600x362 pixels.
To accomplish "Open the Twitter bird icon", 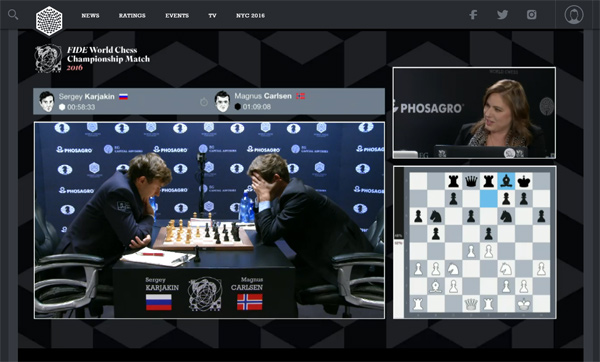I will pos(502,15).
